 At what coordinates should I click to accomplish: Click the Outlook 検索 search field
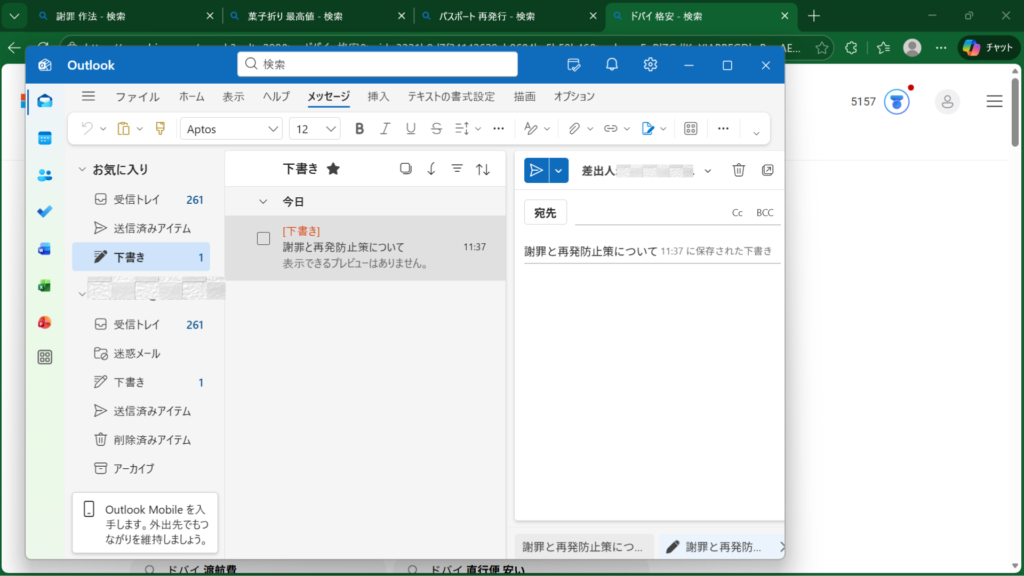[x=378, y=64]
